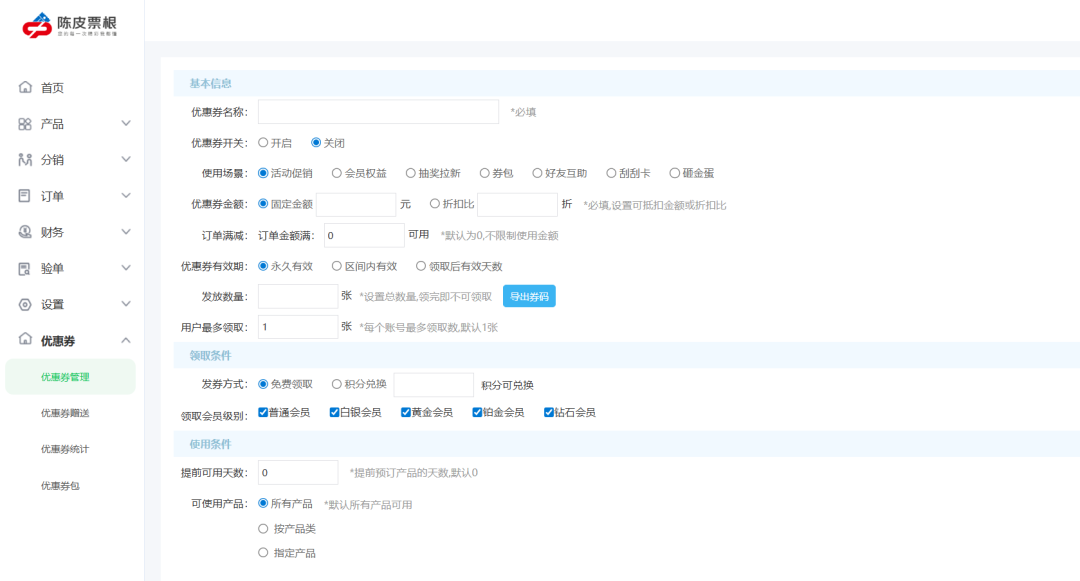Expand the 订单 menu chevron

click(126, 196)
